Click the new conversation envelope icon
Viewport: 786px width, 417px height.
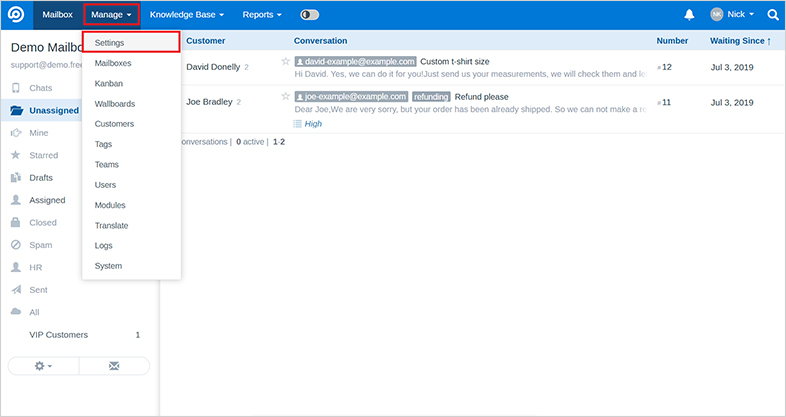(x=114, y=367)
